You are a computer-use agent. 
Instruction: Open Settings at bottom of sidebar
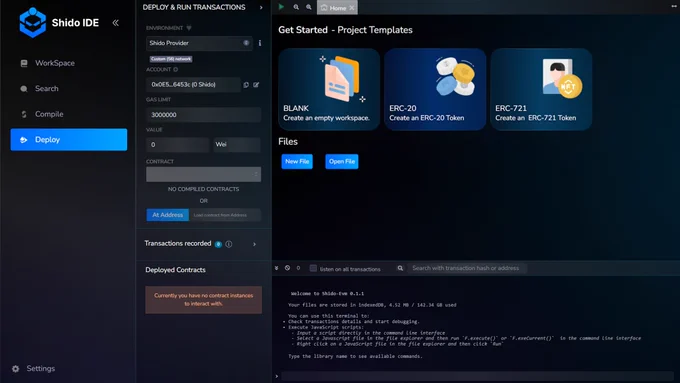40,368
